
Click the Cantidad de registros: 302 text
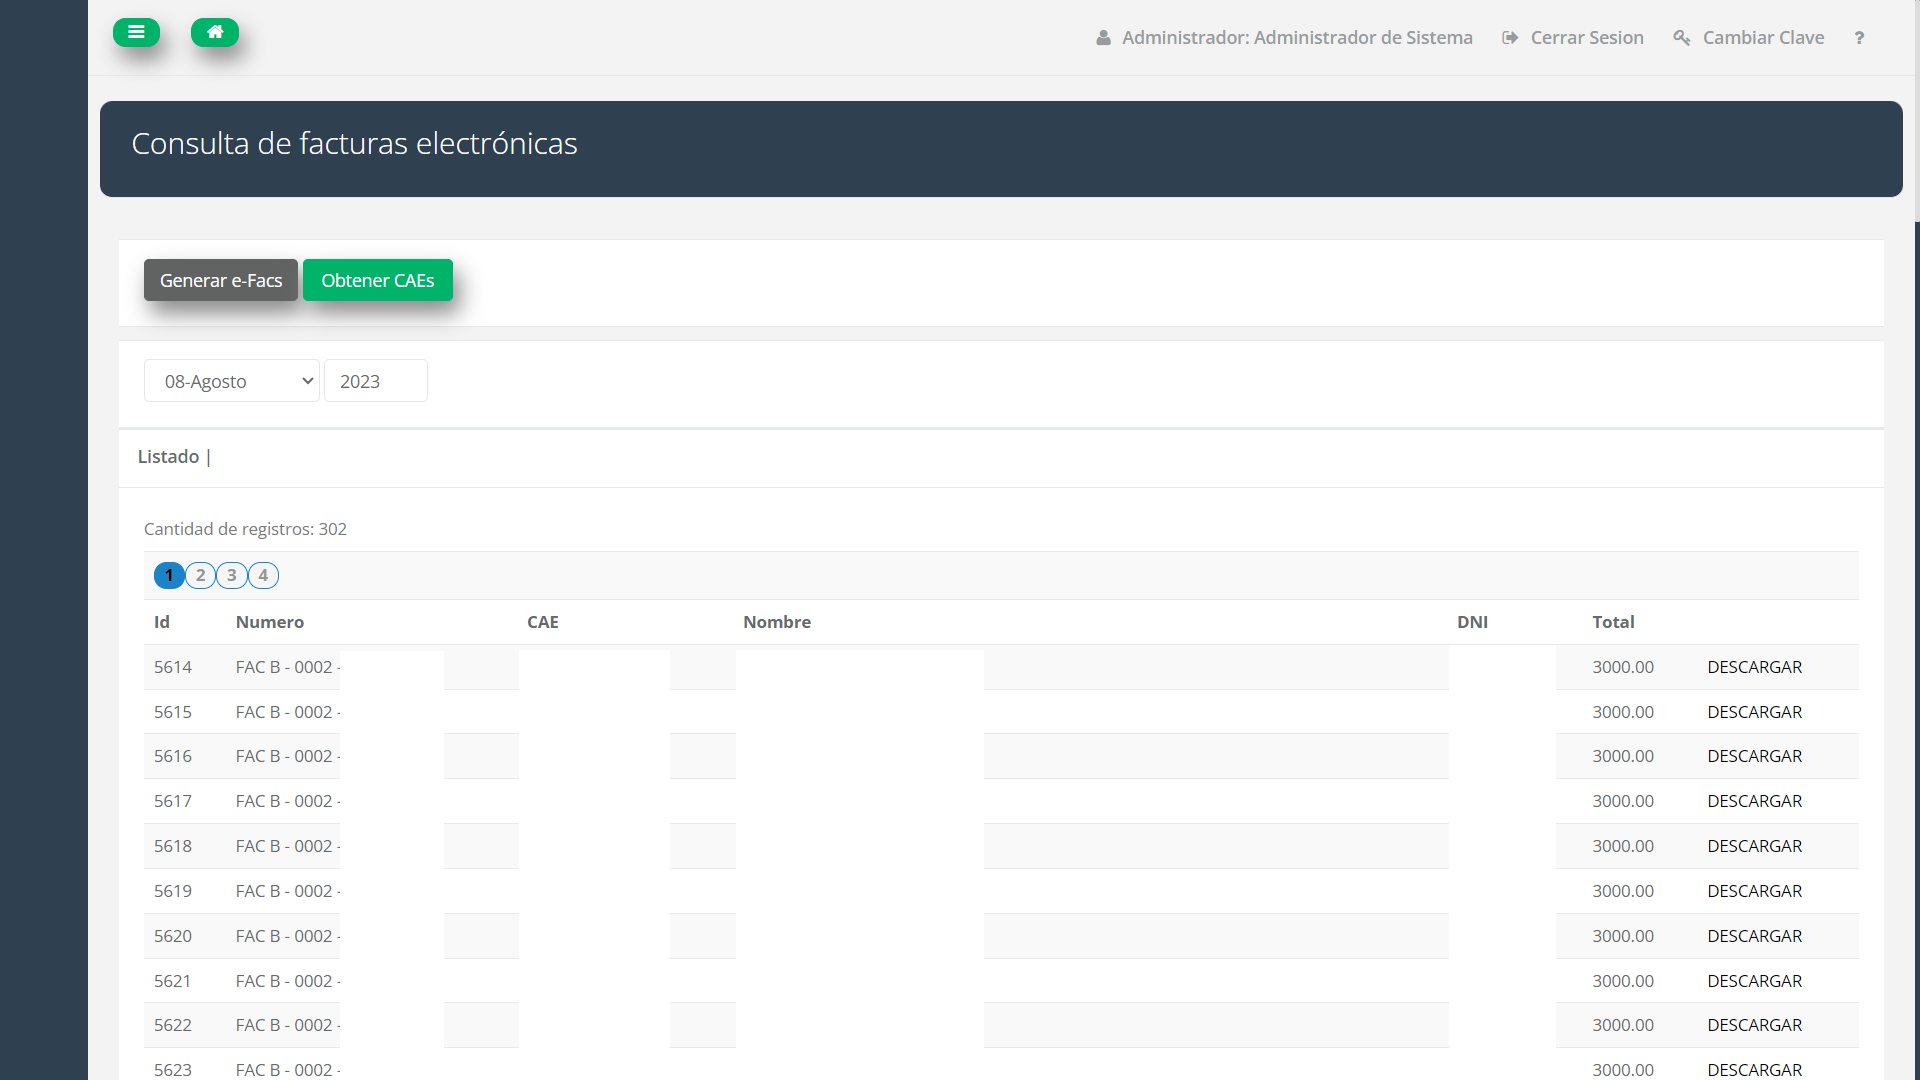click(x=245, y=529)
